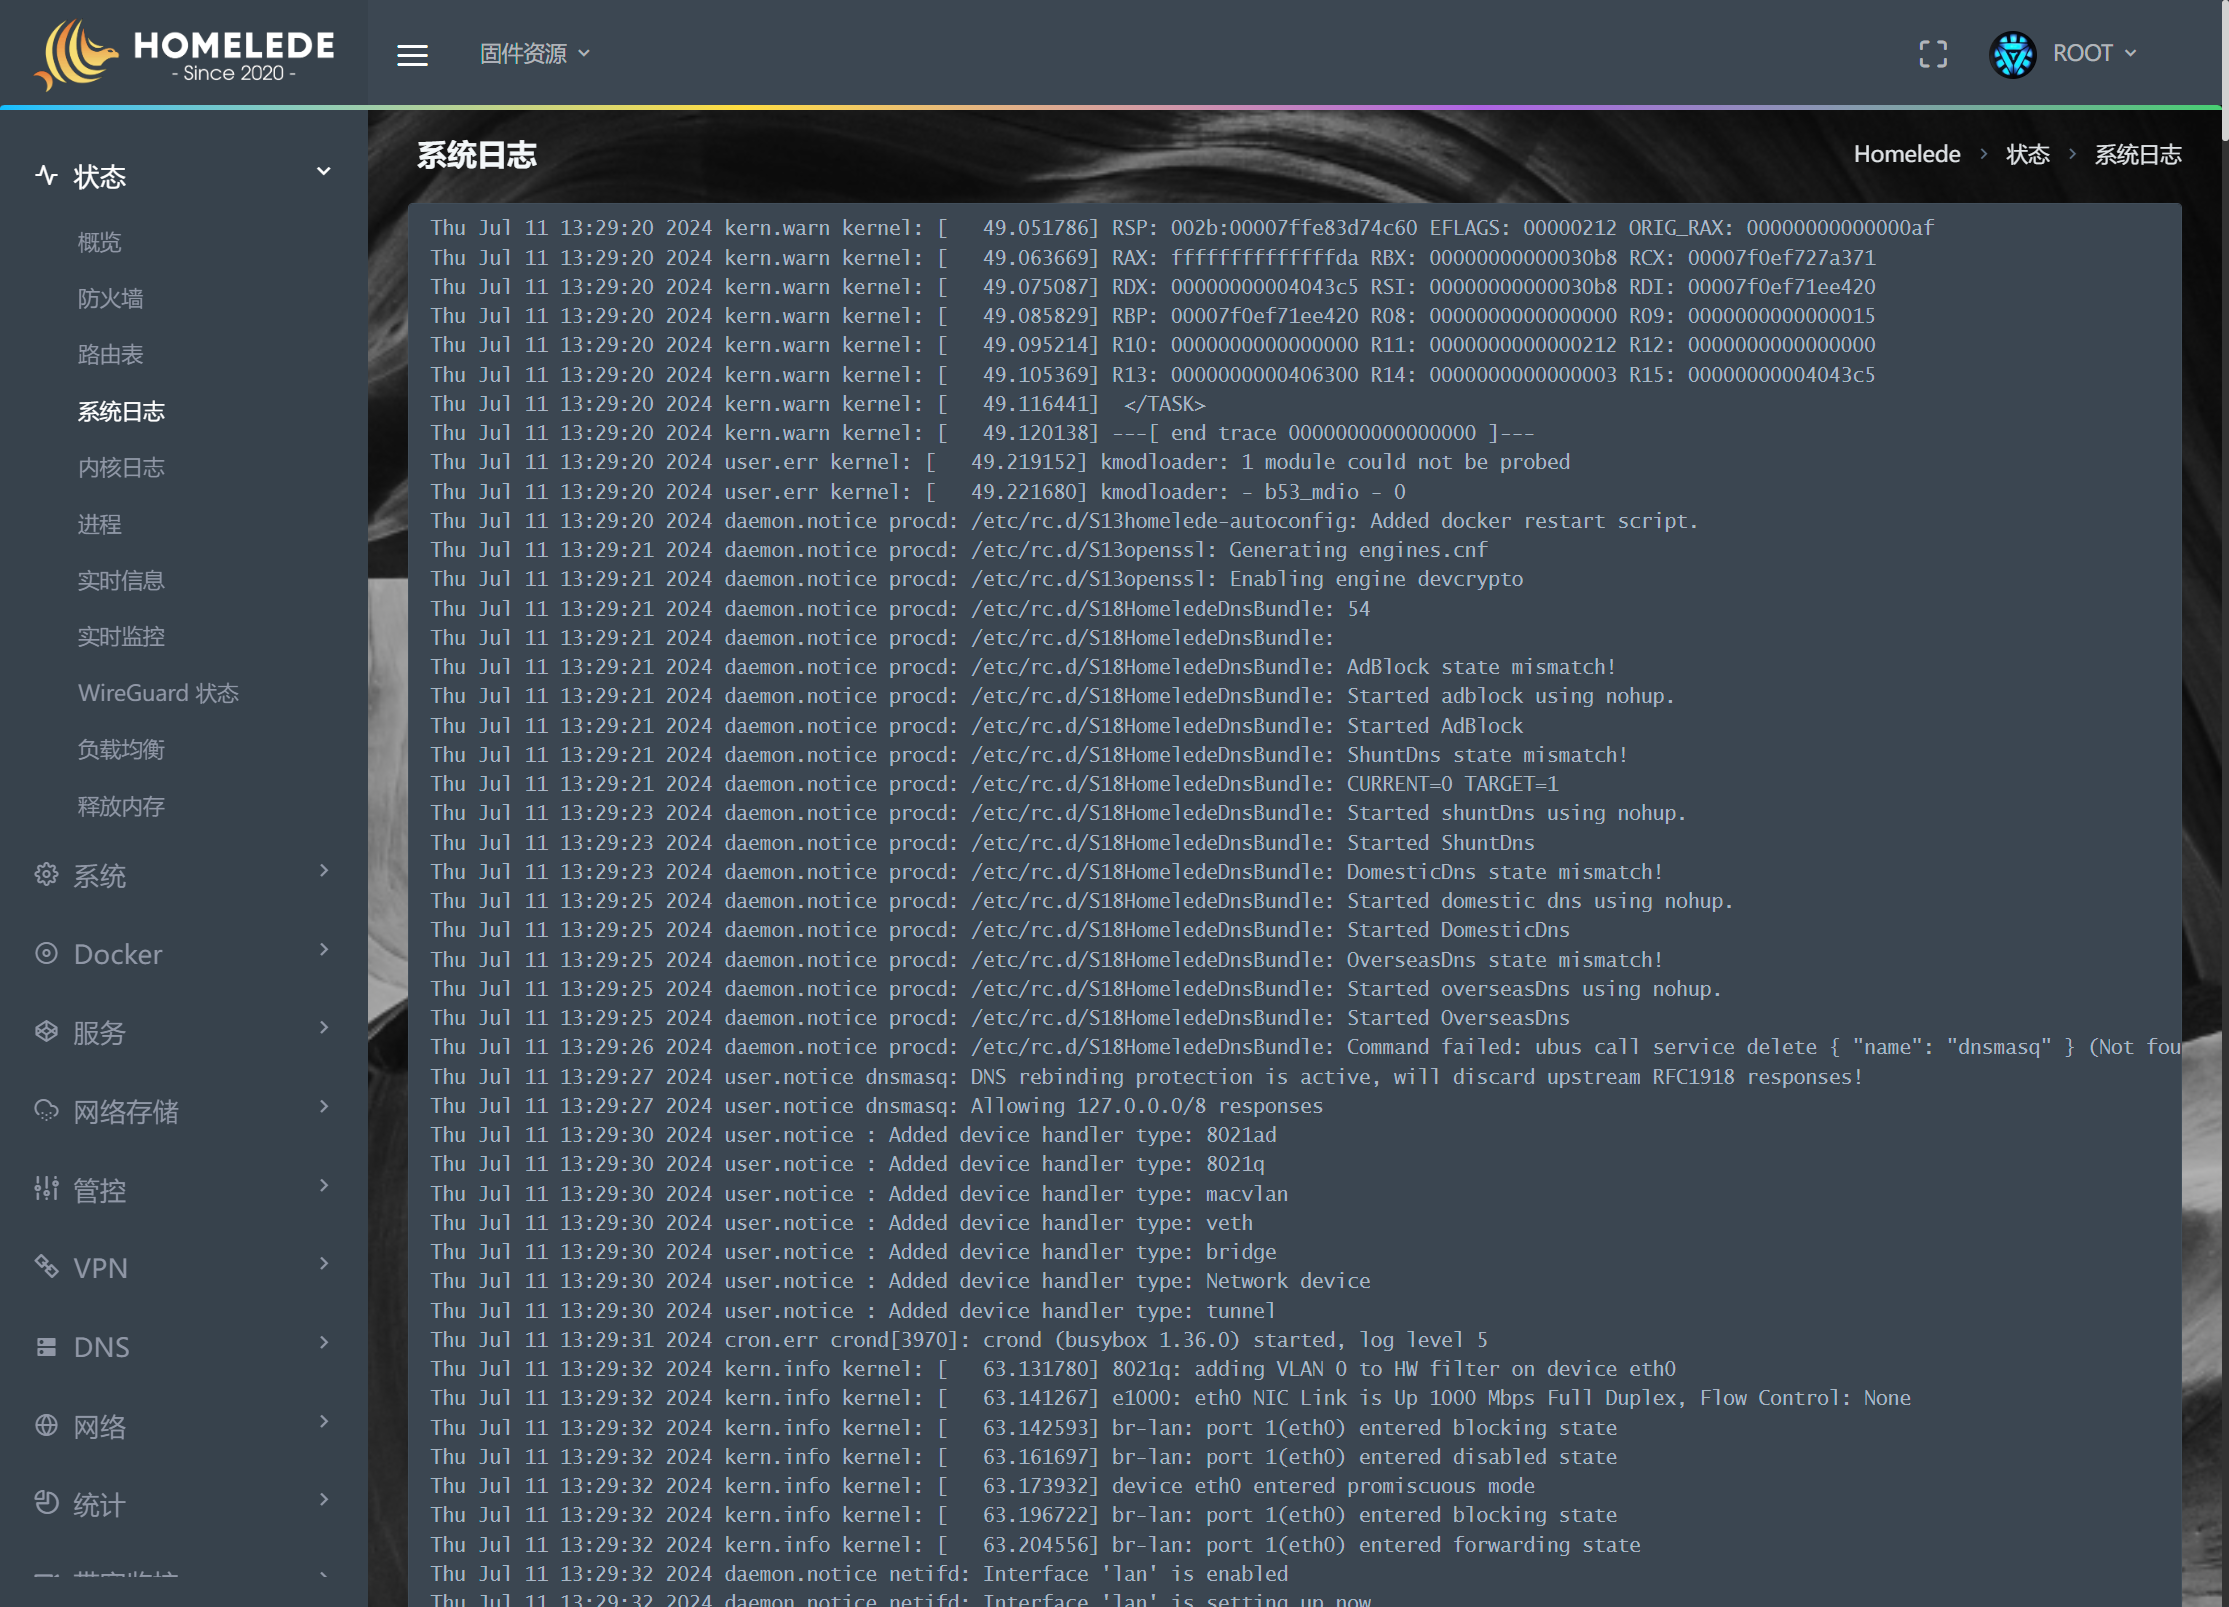Open the 固件资源 dropdown menu
Screen dimensions: 2229x1607
coord(535,54)
